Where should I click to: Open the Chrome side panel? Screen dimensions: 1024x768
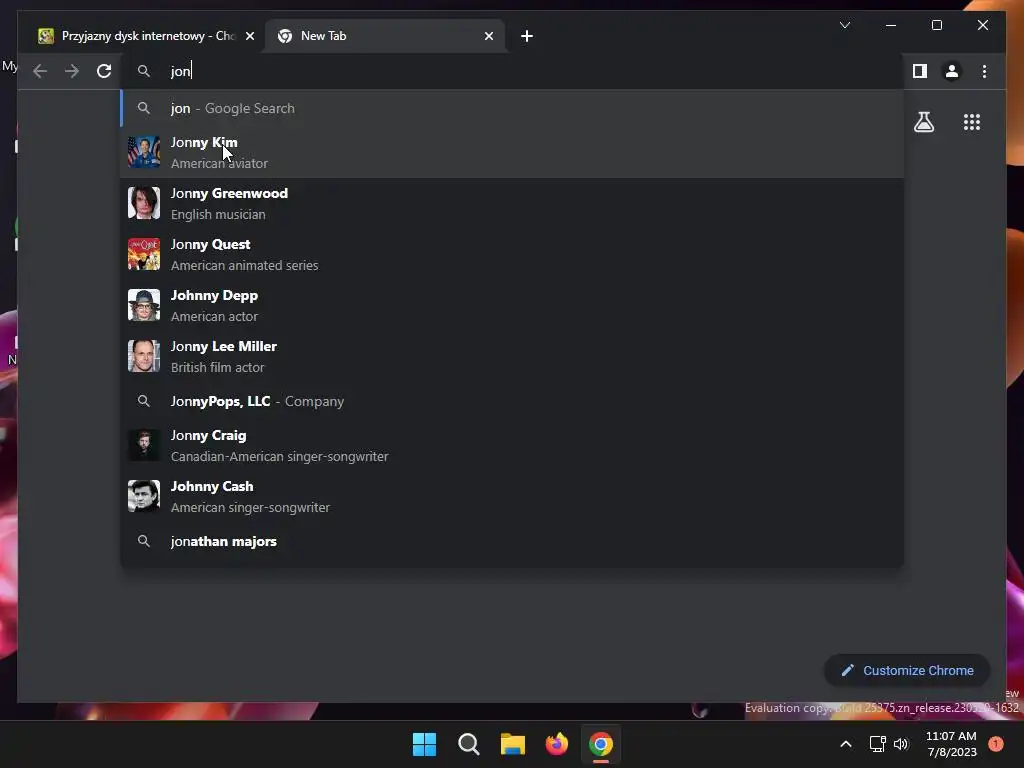pos(920,71)
